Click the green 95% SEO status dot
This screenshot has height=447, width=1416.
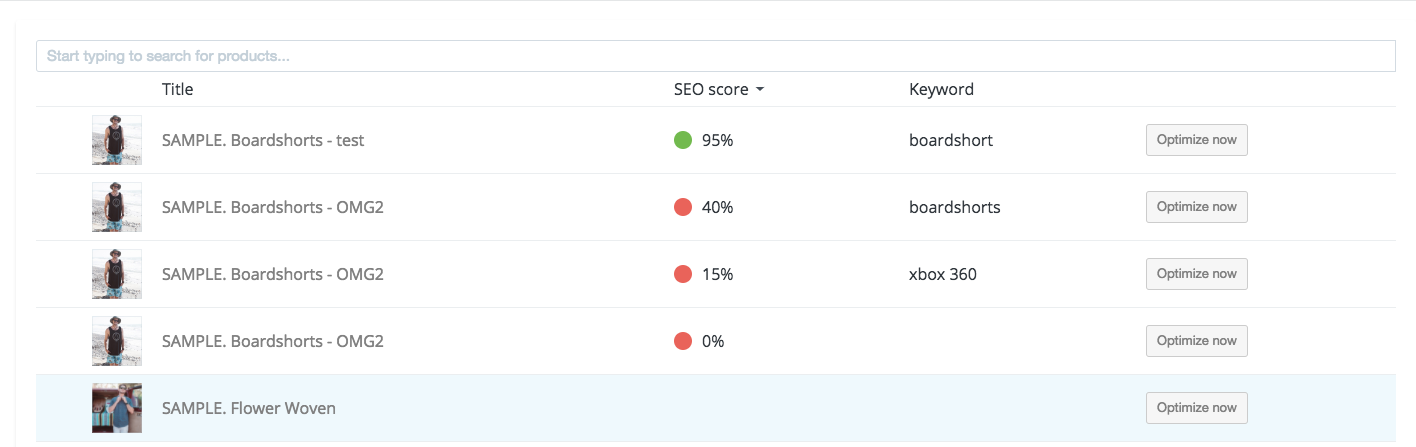tap(683, 140)
